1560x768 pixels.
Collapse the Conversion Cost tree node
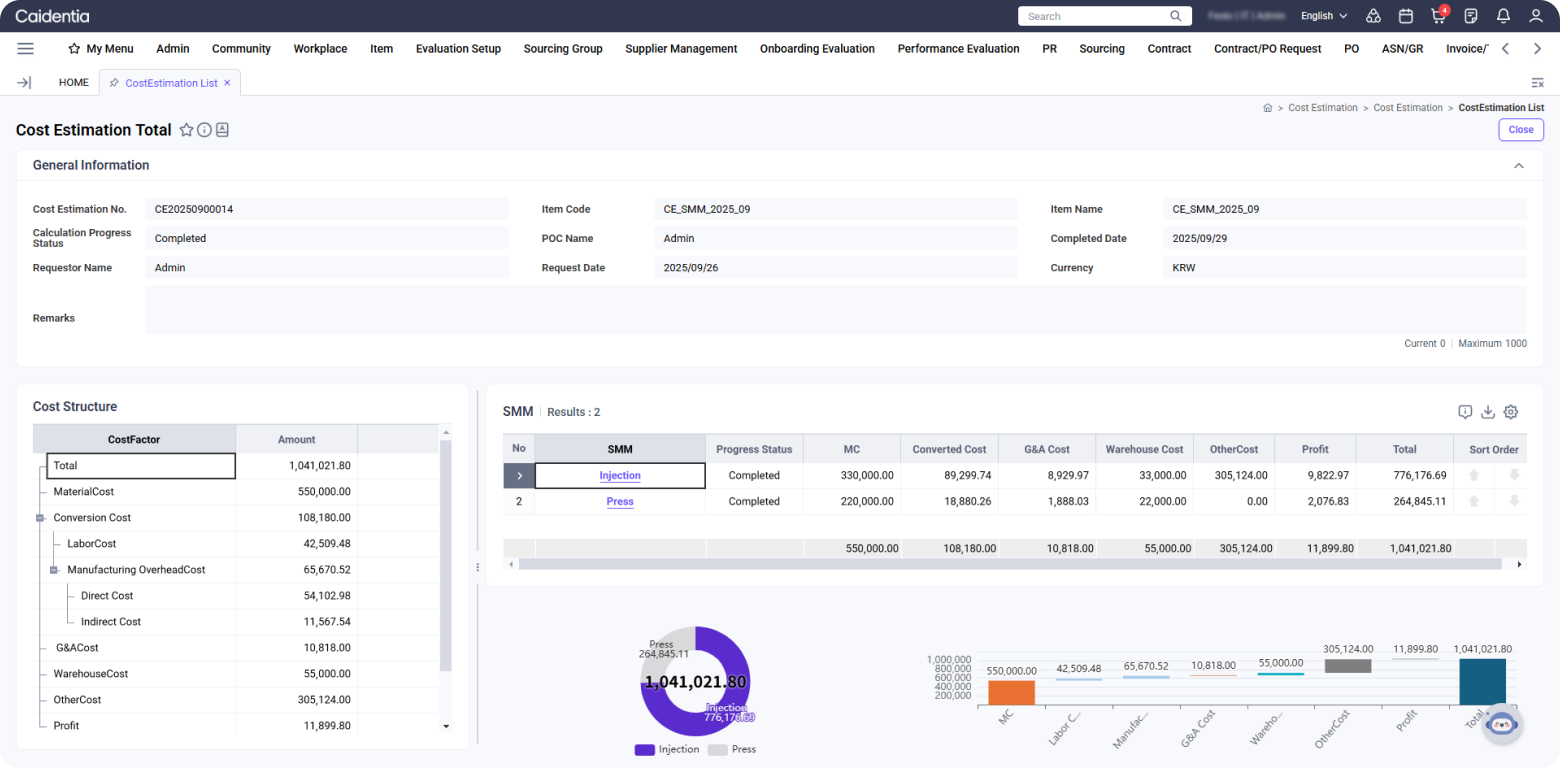pos(40,518)
